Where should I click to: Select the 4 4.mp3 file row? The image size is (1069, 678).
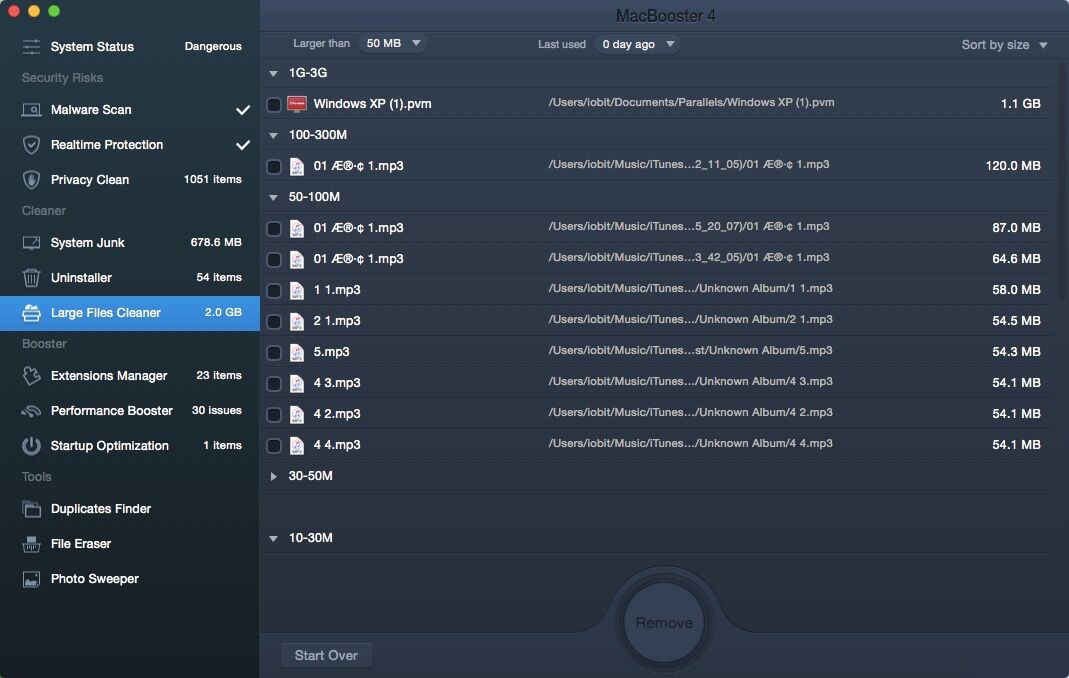(656, 445)
